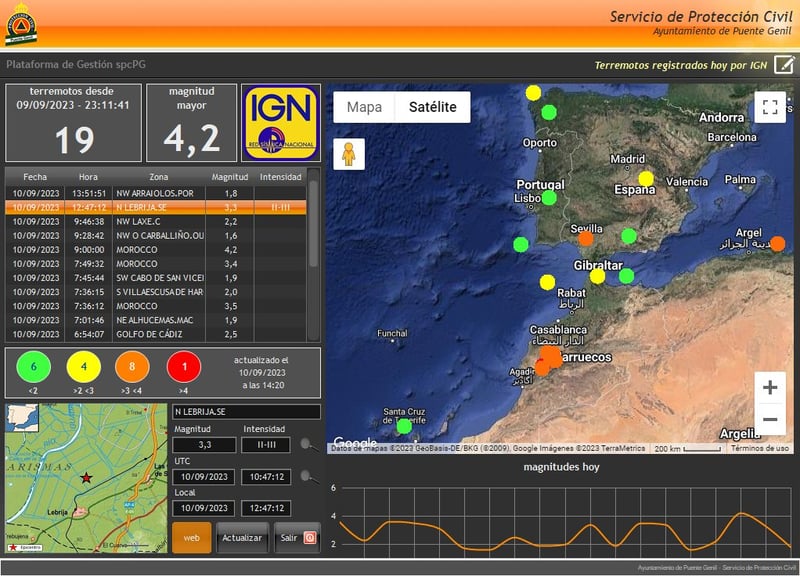Switch map to Satélite view
This screenshot has height=576, width=800.
432,107
